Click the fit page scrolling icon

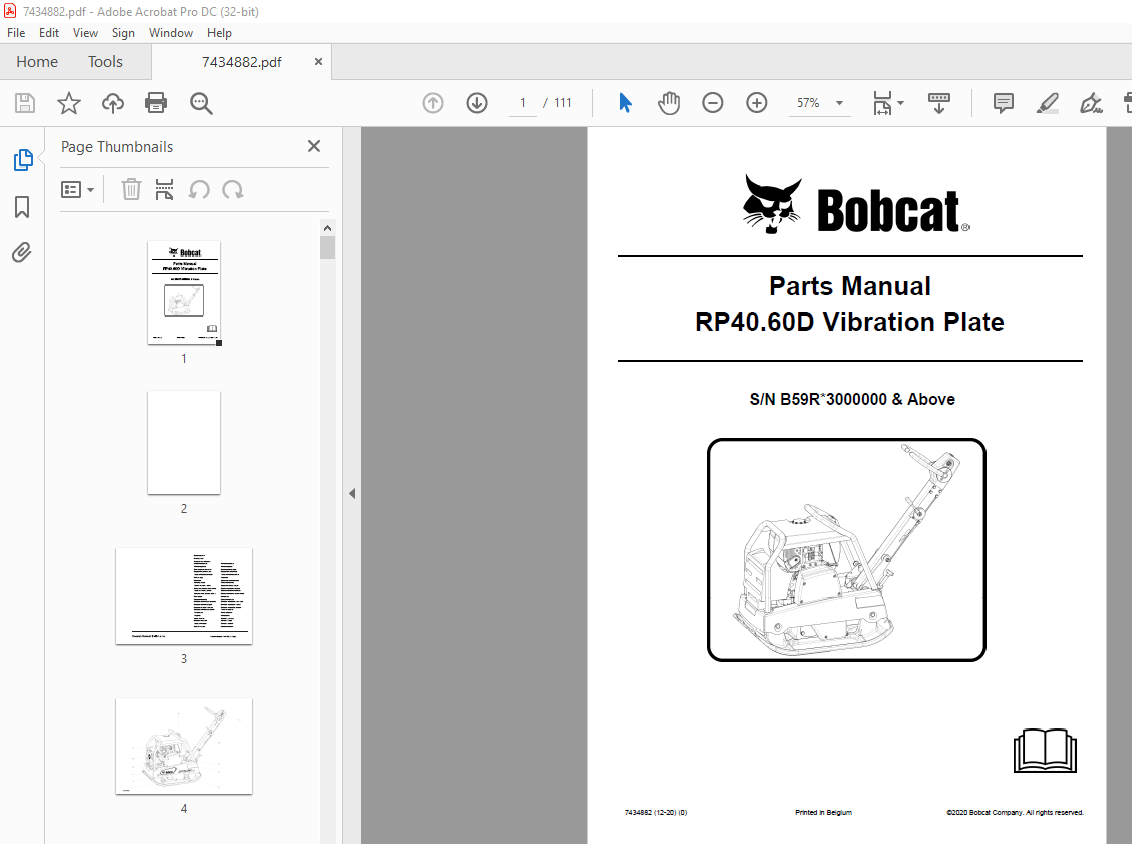point(882,103)
